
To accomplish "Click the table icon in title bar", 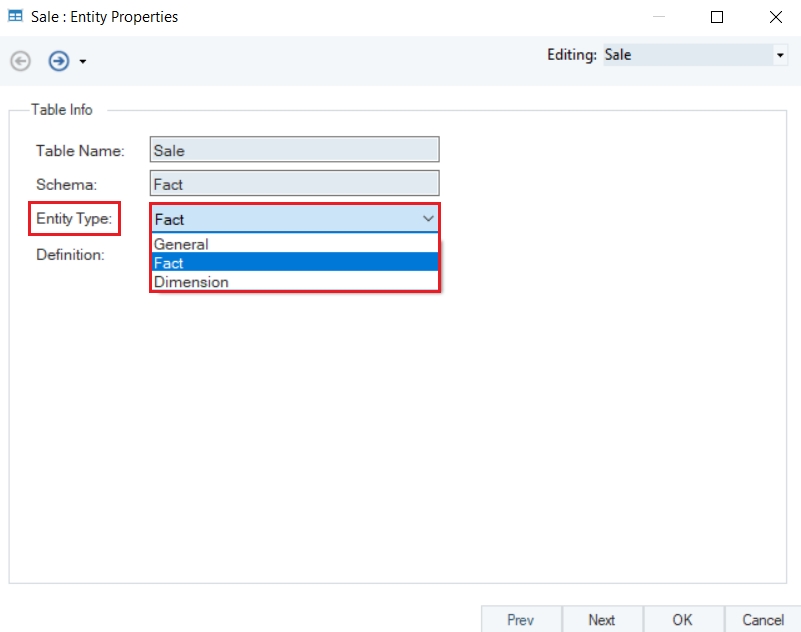I will point(15,16).
